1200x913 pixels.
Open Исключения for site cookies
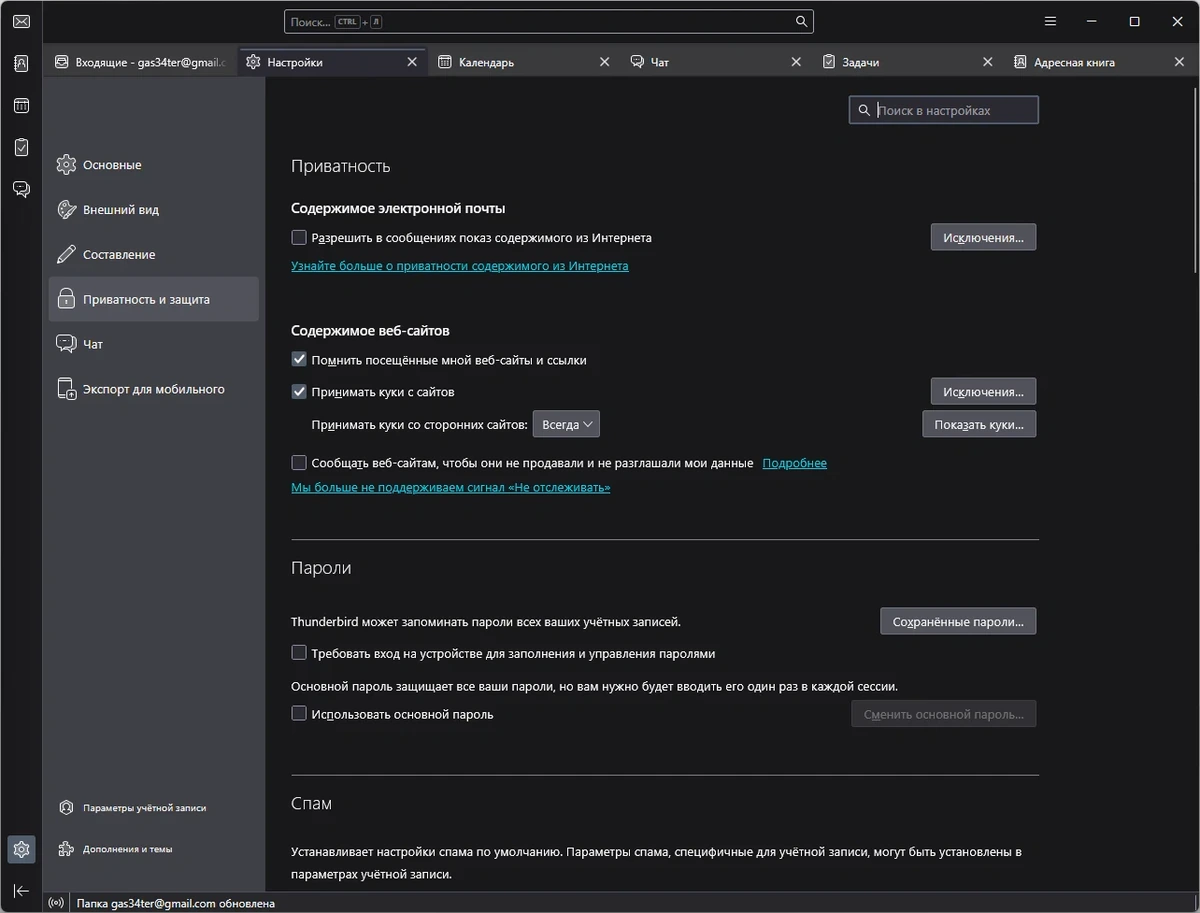983,391
